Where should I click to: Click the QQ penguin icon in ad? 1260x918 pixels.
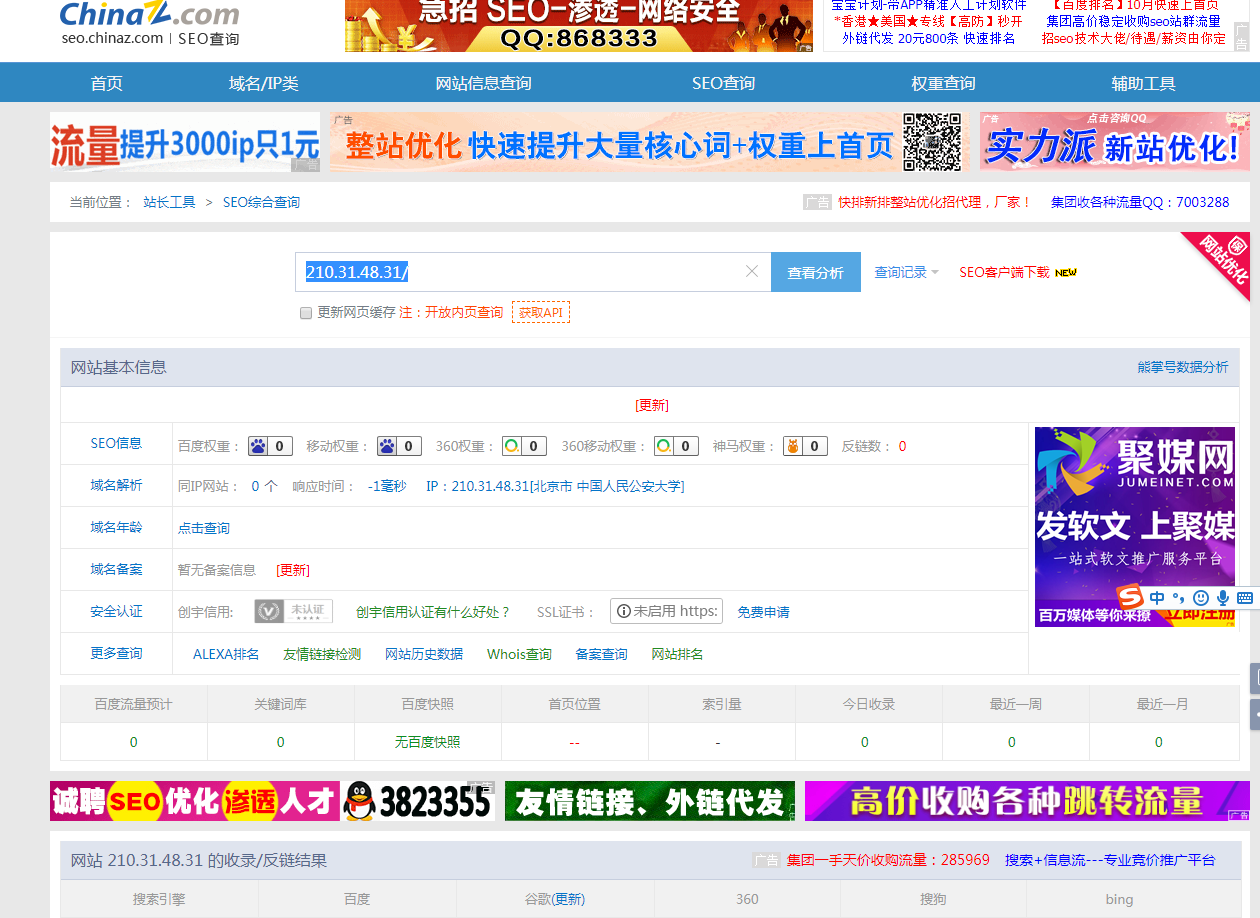[359, 801]
